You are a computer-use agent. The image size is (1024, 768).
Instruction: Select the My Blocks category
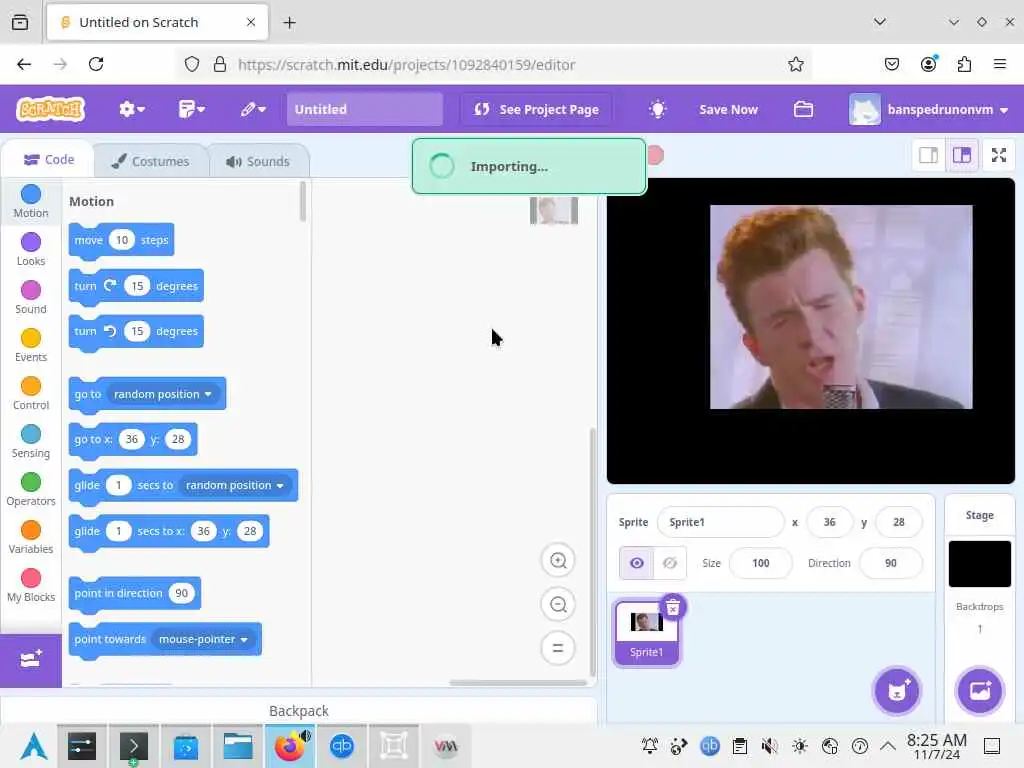pyautogui.click(x=31, y=585)
